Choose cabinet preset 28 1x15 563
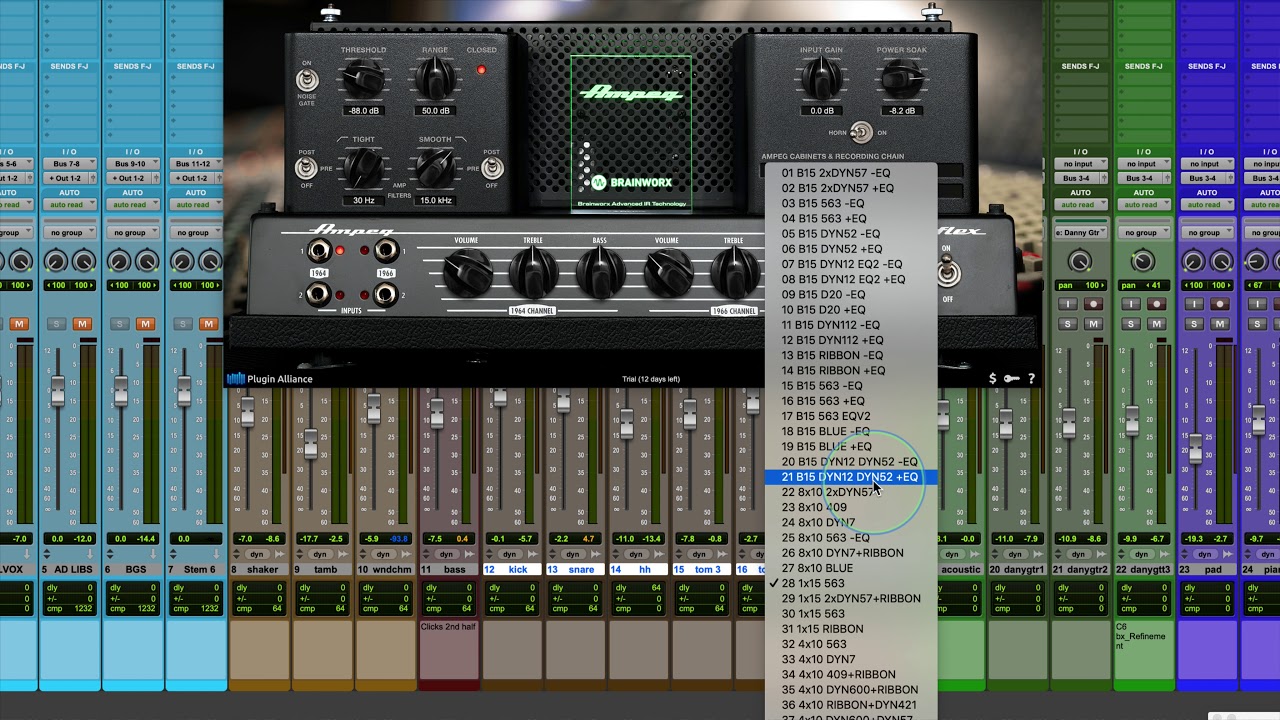 pos(851,583)
